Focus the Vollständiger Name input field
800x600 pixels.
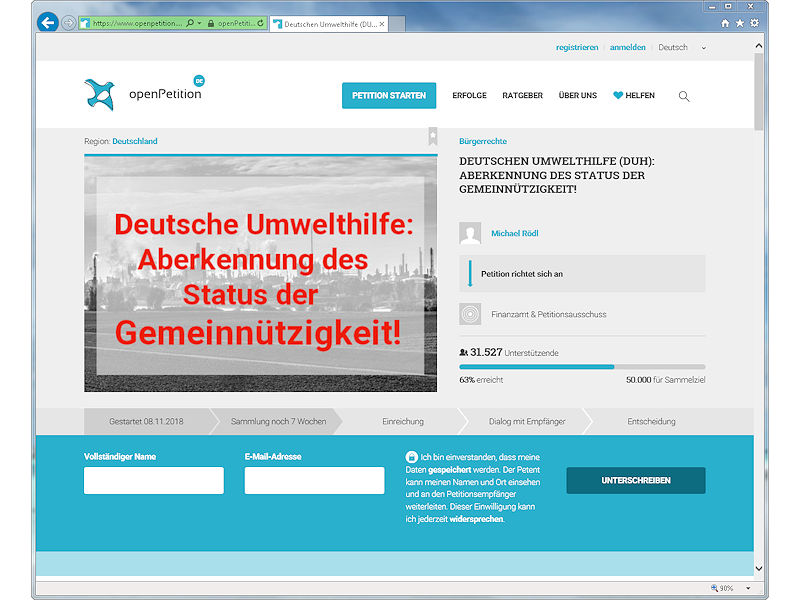[x=154, y=480]
